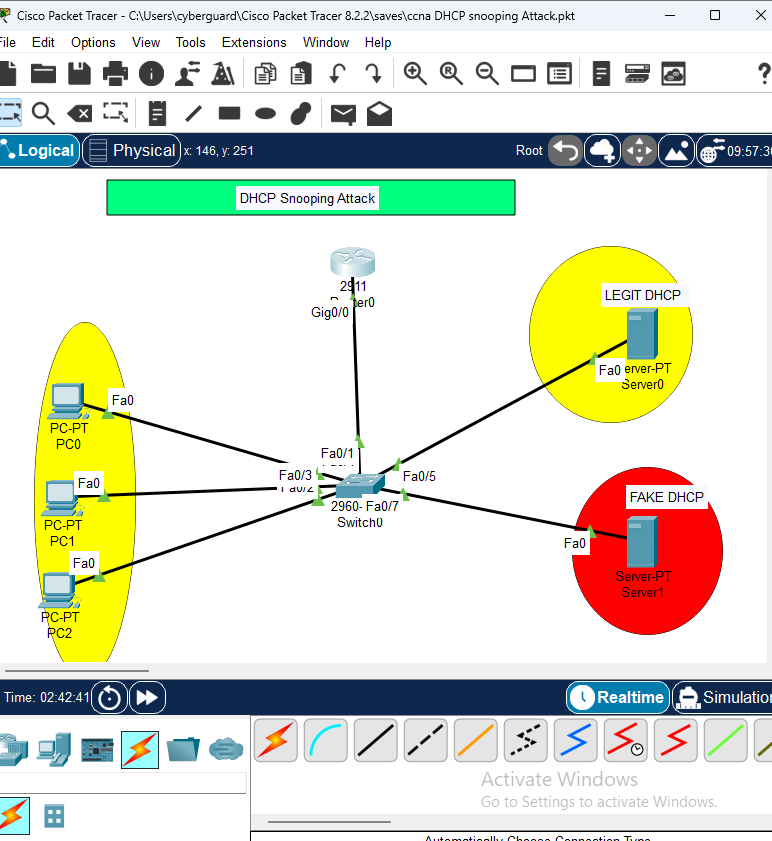Viewport: 772px width, 841px height.
Task: Select the PC0 computer
Action: [x=68, y=401]
